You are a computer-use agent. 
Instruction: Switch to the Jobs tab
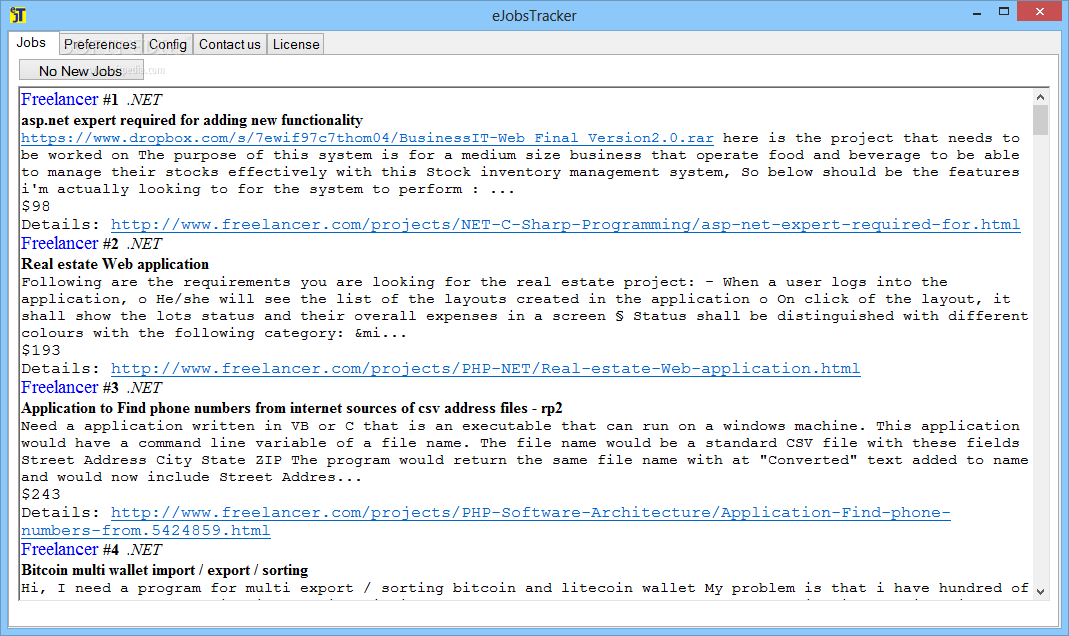pos(32,42)
